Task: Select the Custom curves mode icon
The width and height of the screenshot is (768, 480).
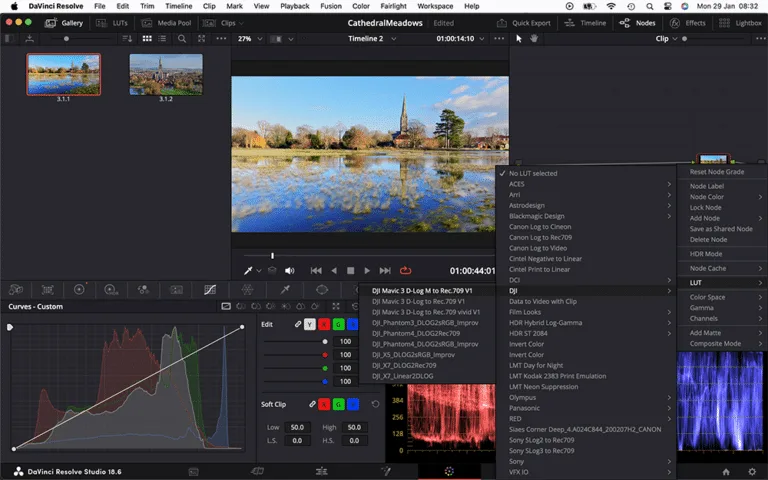Action: tap(226, 306)
